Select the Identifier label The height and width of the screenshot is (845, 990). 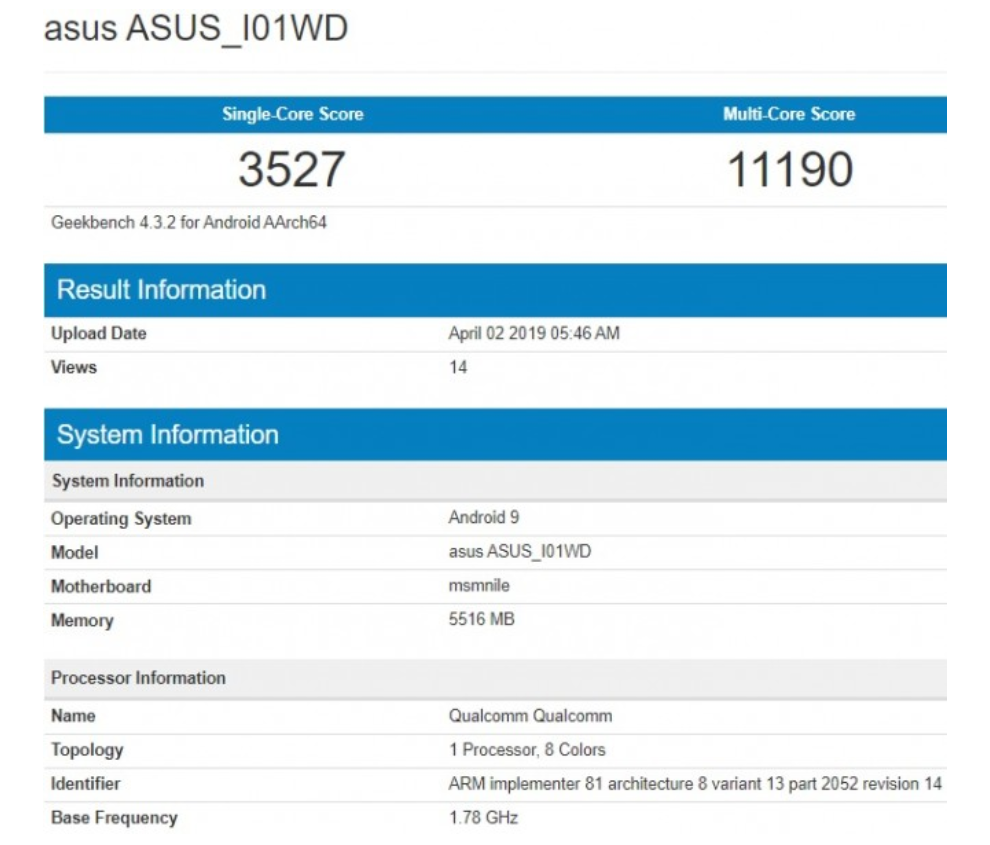pos(85,784)
